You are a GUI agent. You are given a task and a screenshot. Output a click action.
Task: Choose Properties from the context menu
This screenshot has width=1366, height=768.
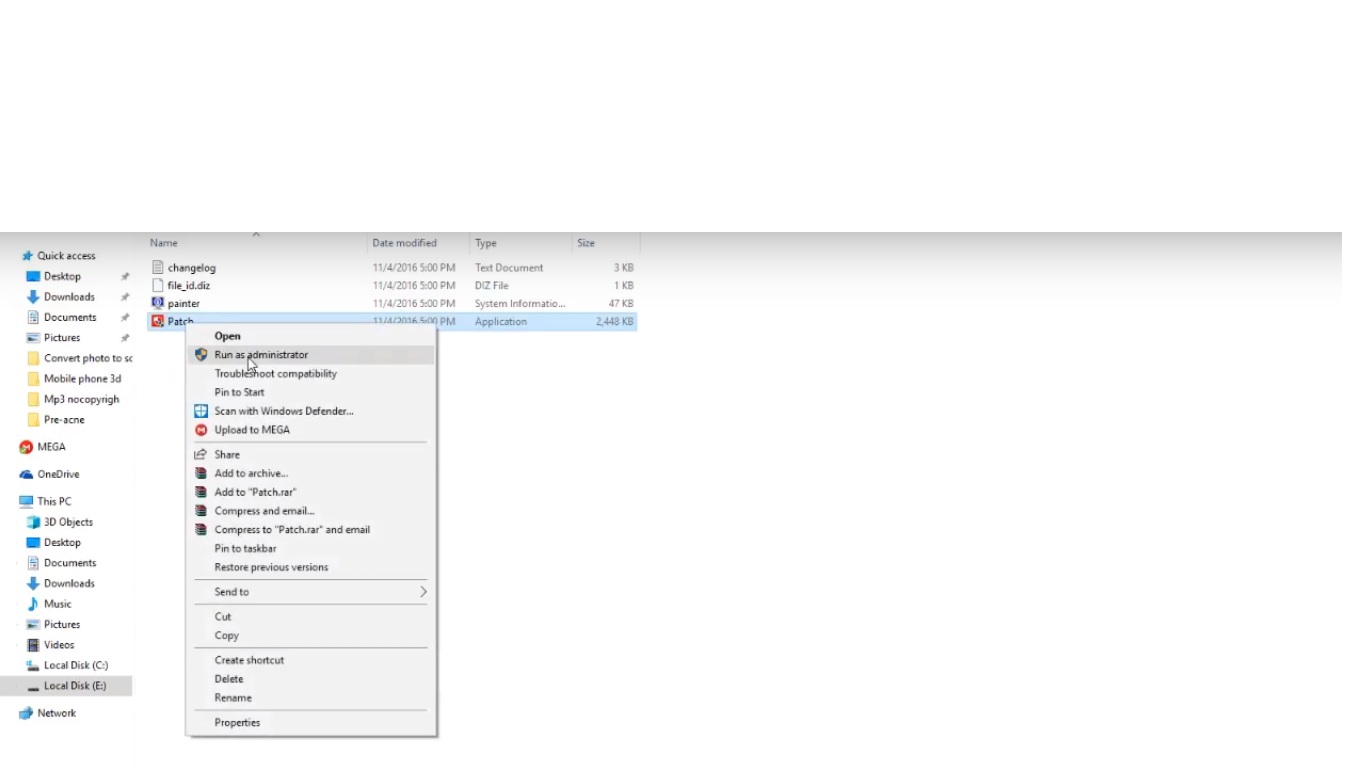click(237, 723)
